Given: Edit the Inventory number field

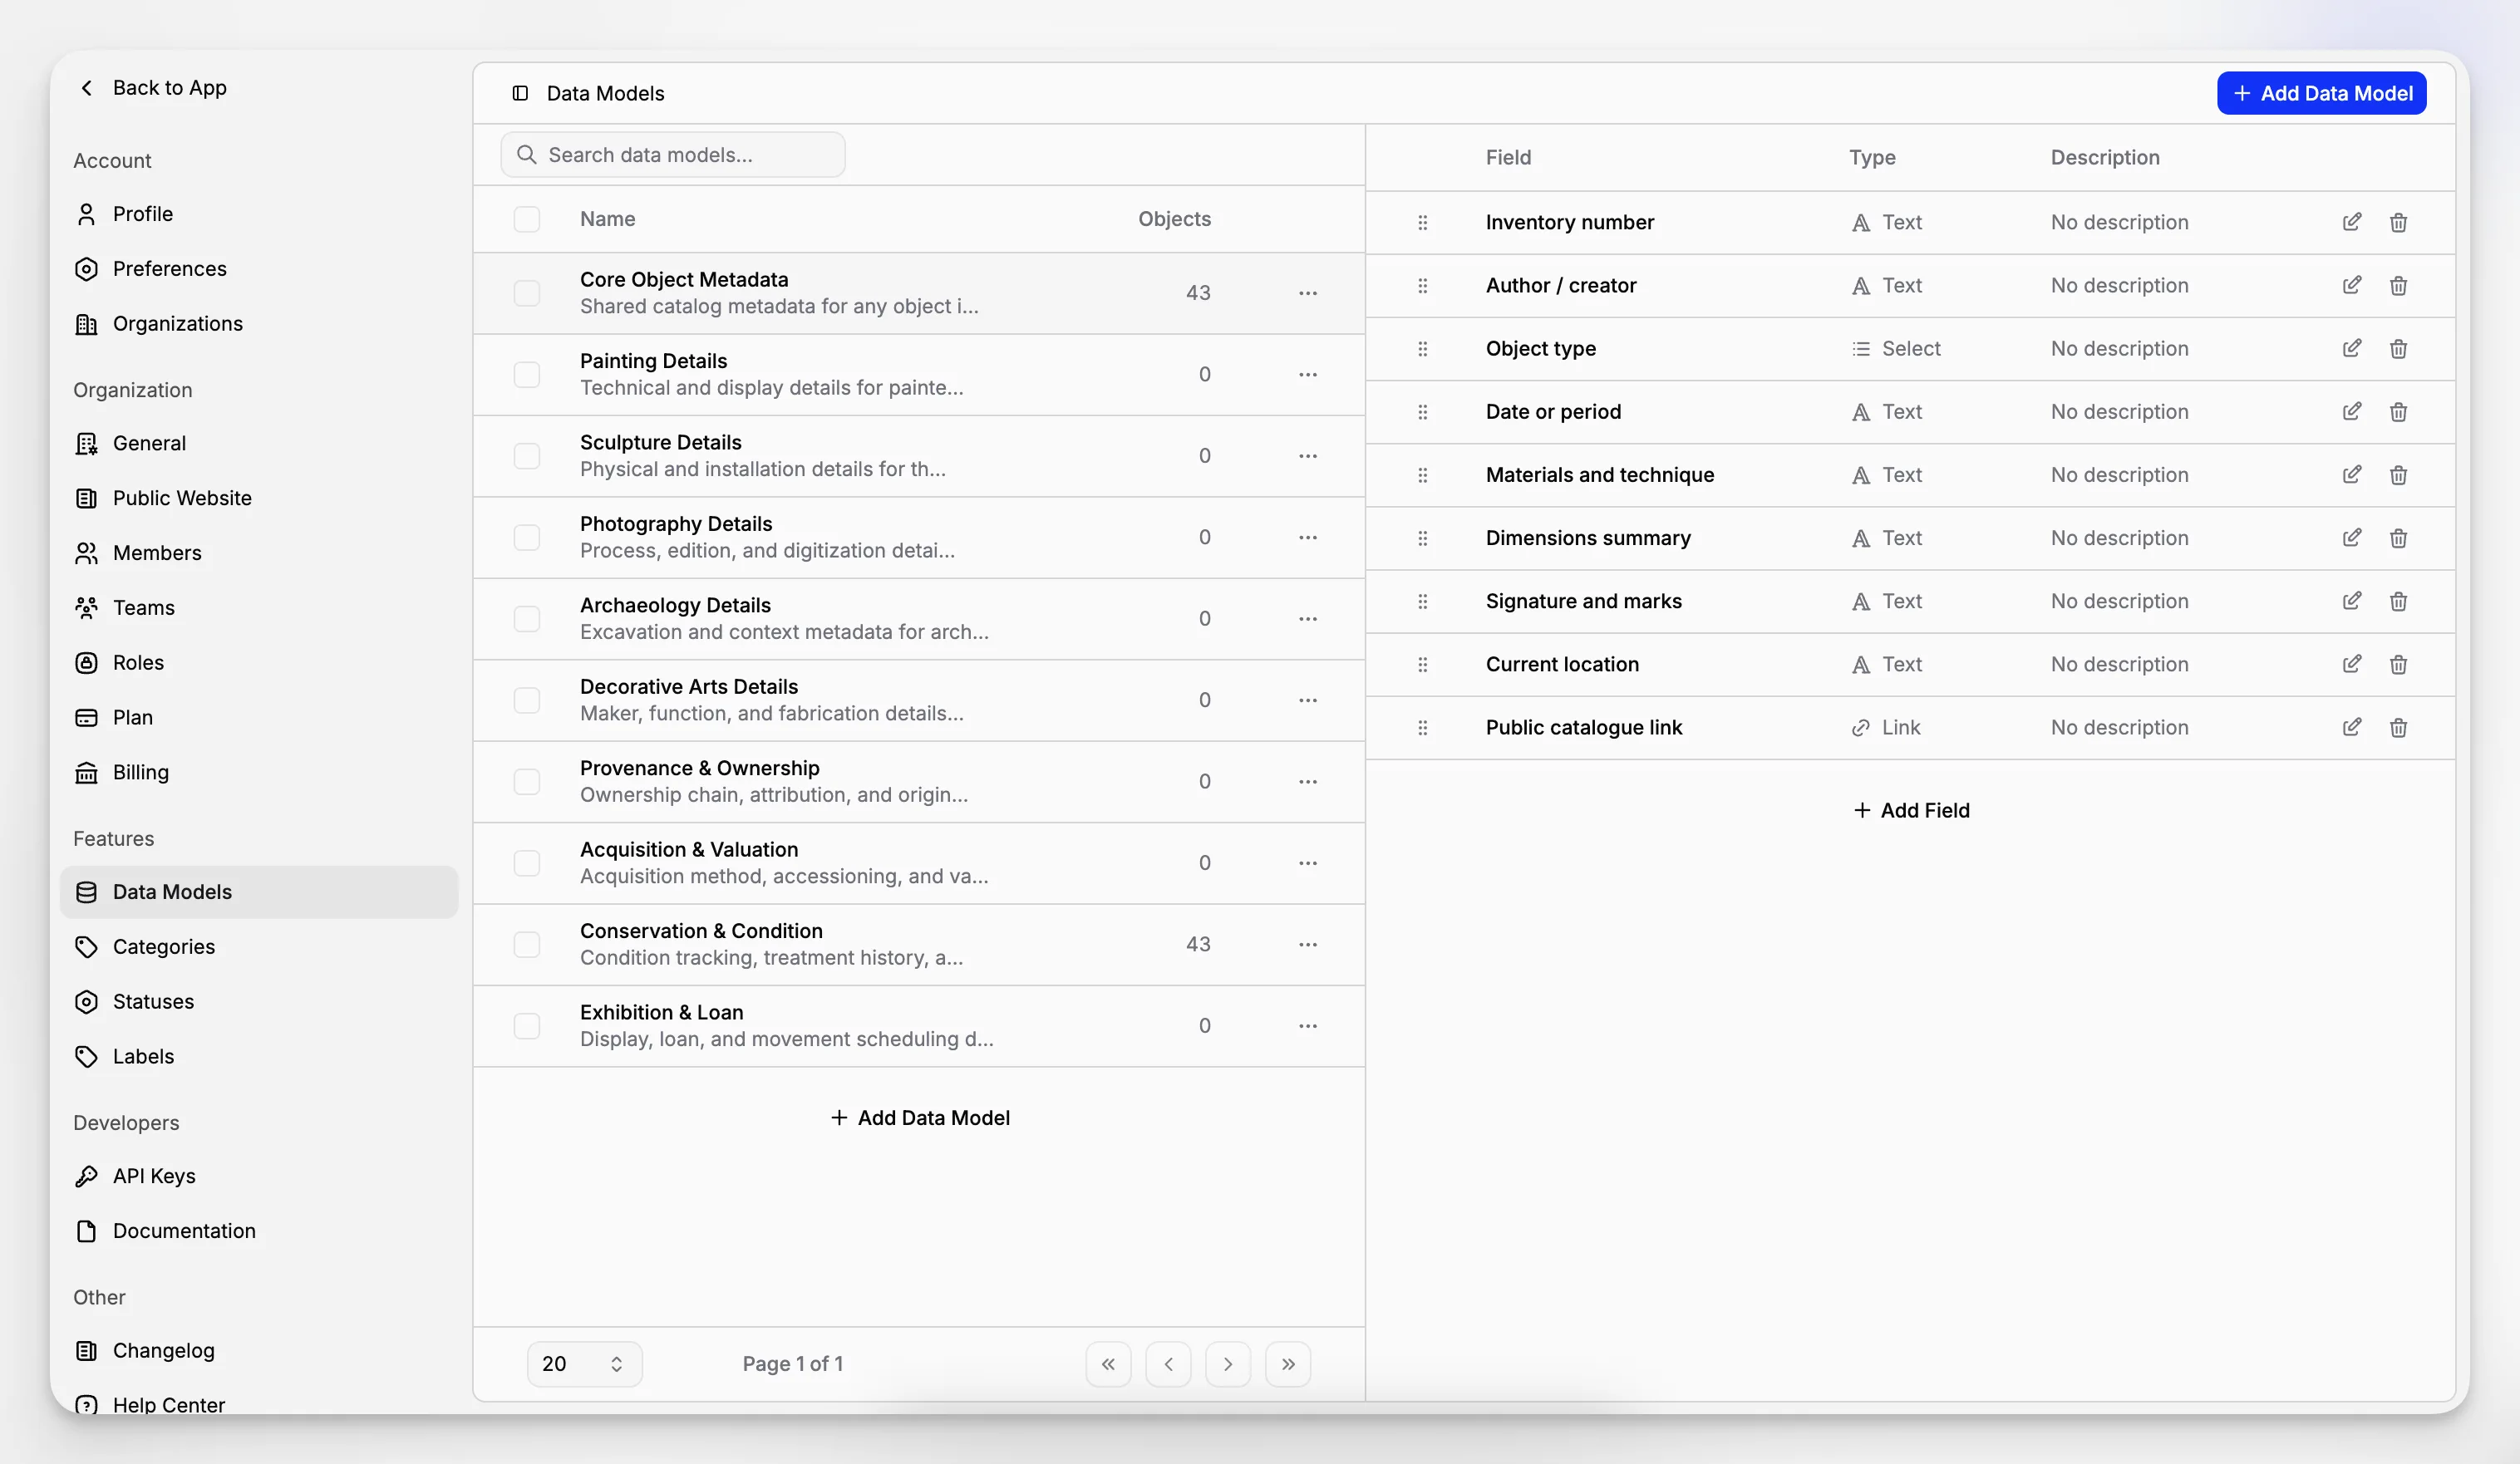Looking at the screenshot, I should click(2352, 222).
